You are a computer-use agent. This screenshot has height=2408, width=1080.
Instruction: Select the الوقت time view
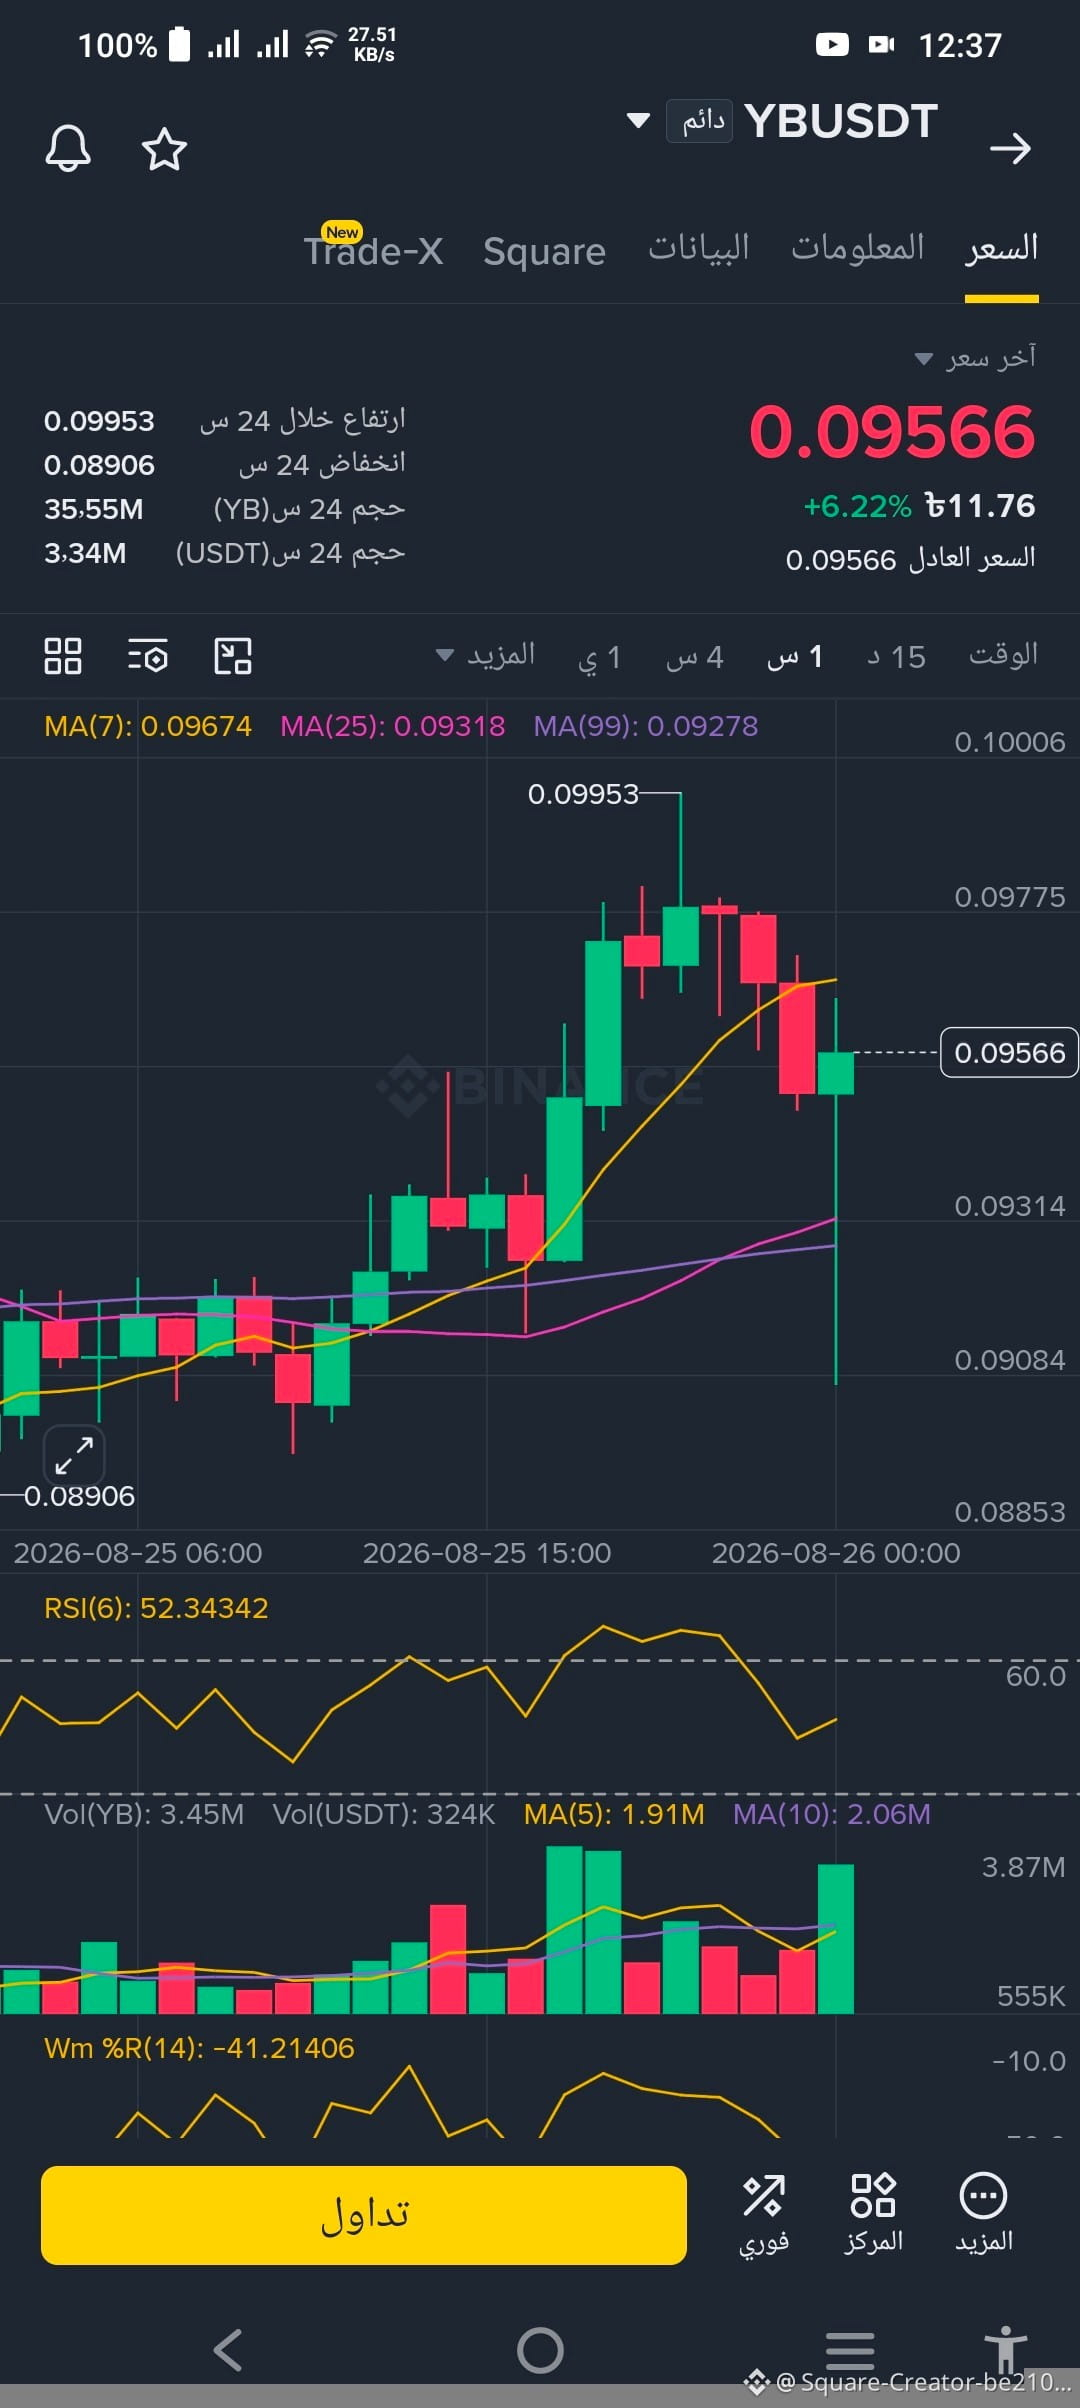(1003, 655)
